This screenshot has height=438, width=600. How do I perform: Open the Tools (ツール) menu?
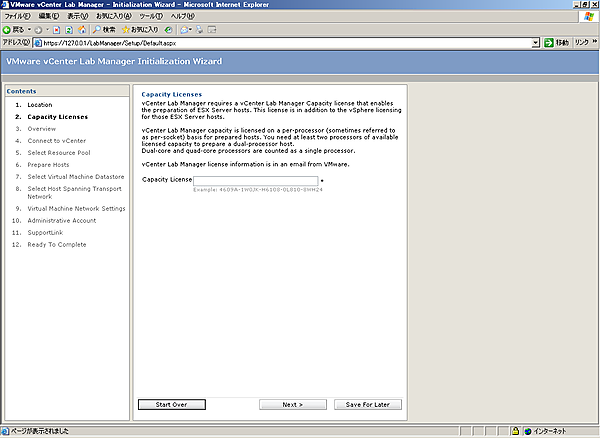tap(151, 16)
